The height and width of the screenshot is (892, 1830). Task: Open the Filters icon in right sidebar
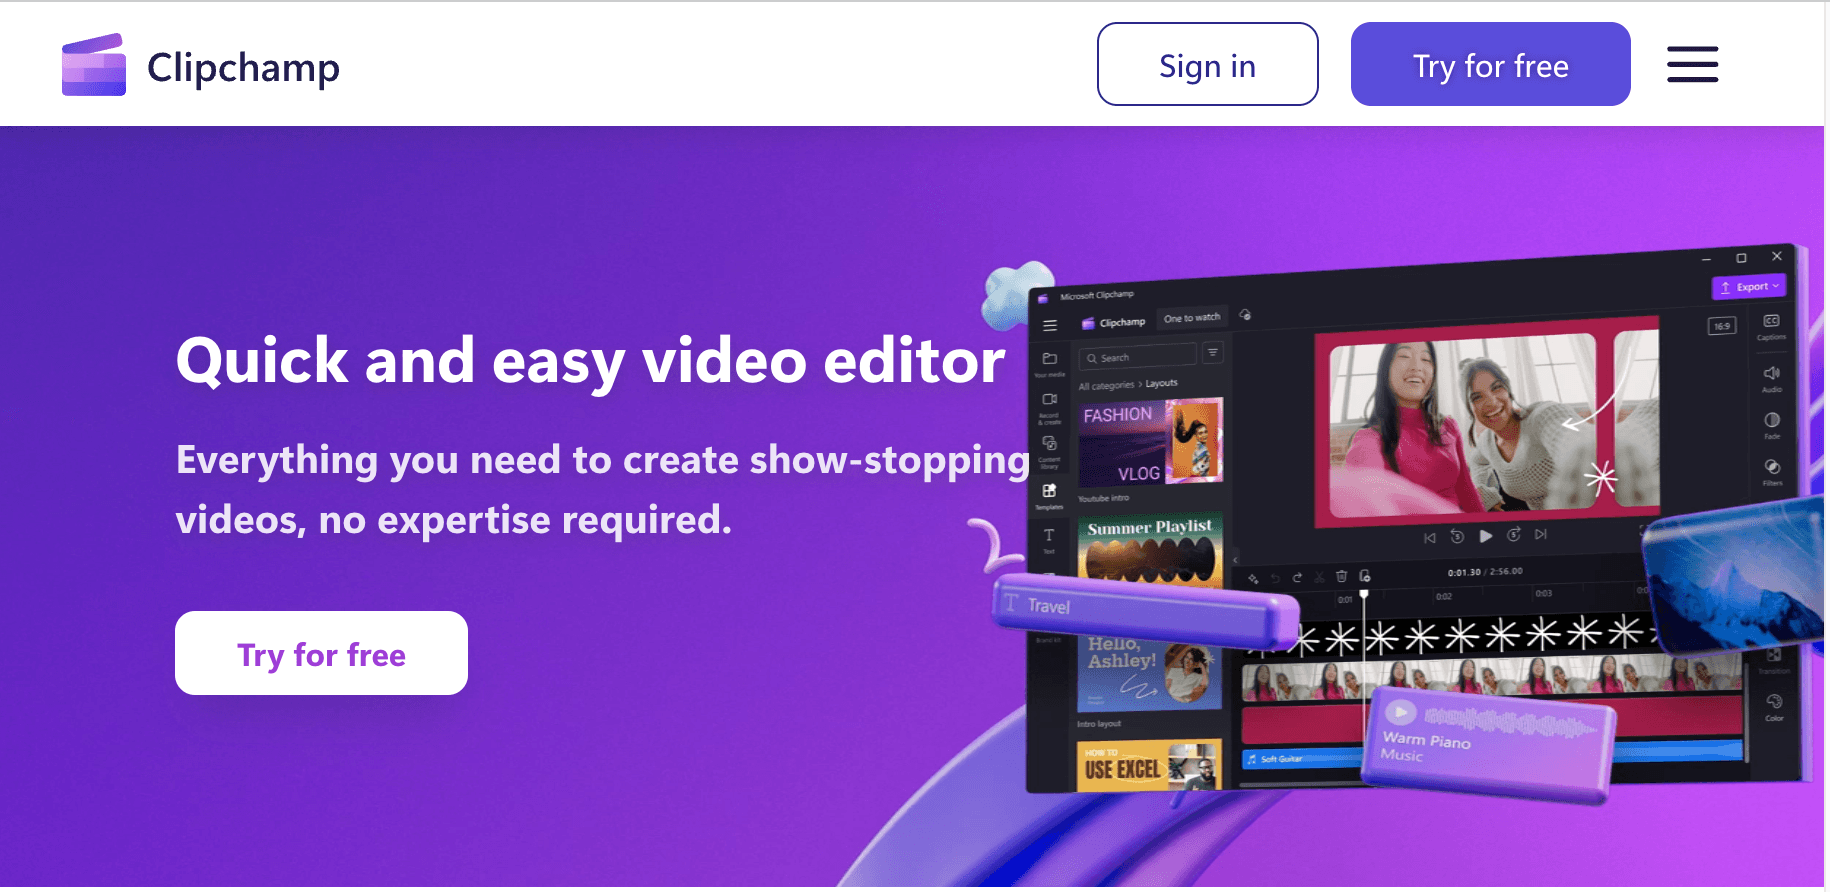(x=1771, y=467)
